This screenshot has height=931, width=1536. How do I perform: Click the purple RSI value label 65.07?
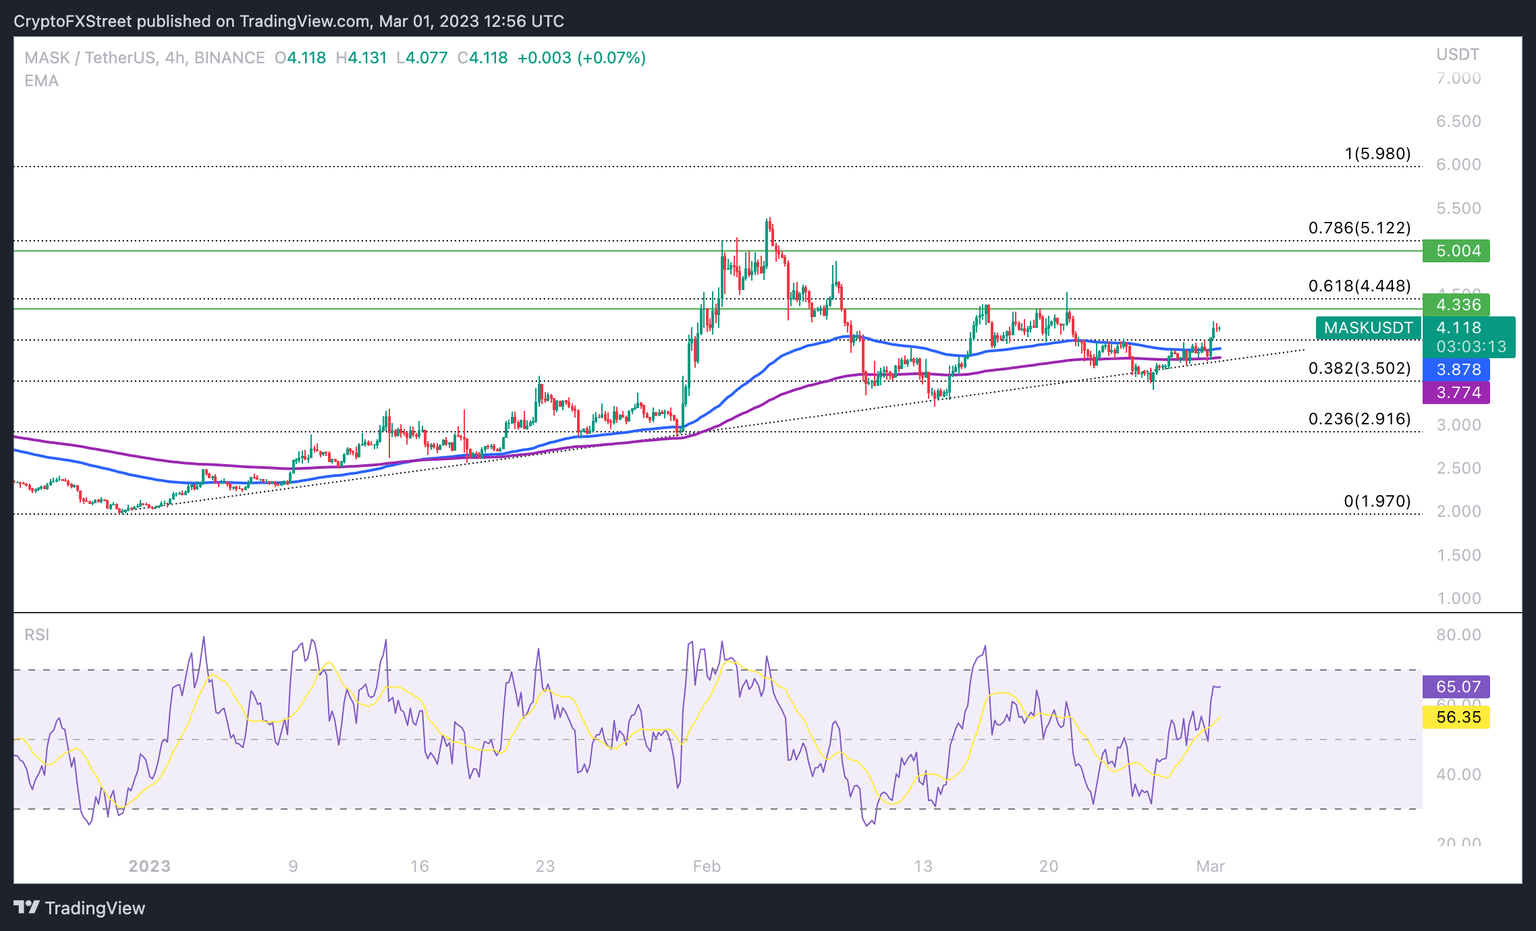coord(1456,687)
